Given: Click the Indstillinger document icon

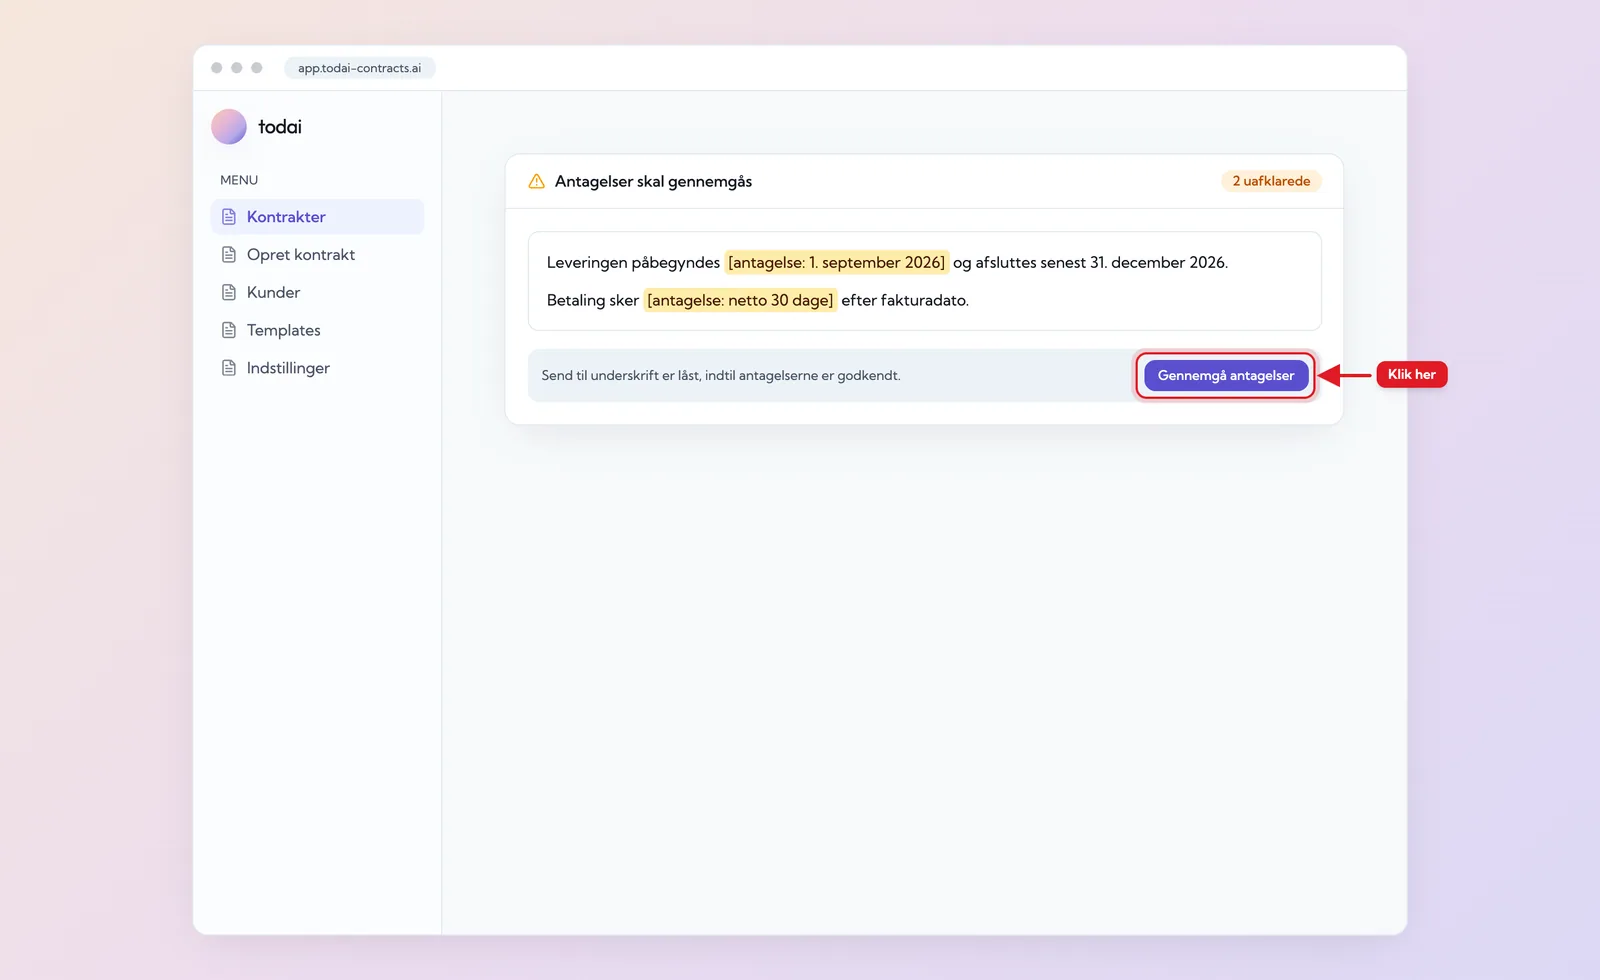Looking at the screenshot, I should coord(229,368).
